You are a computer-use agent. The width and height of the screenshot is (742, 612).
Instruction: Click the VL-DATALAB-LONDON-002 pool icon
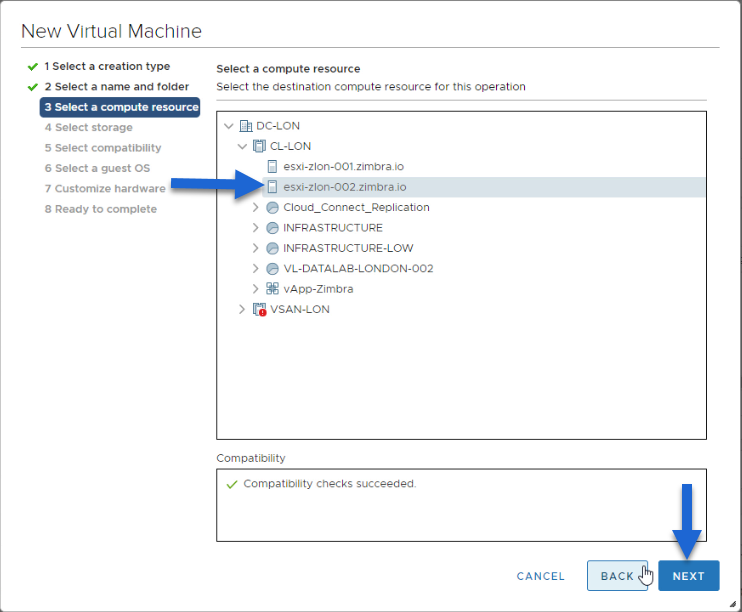click(x=273, y=268)
